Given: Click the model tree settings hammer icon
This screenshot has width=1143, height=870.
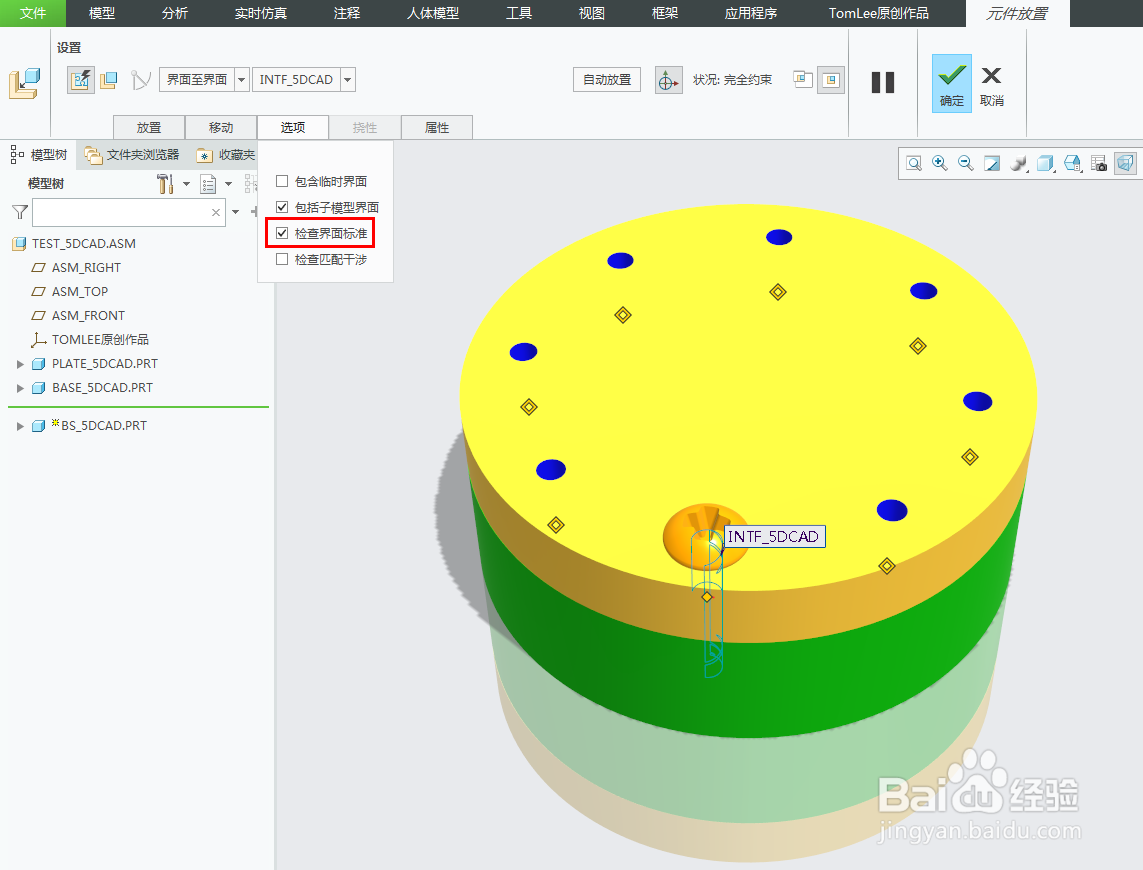Looking at the screenshot, I should pyautogui.click(x=165, y=184).
